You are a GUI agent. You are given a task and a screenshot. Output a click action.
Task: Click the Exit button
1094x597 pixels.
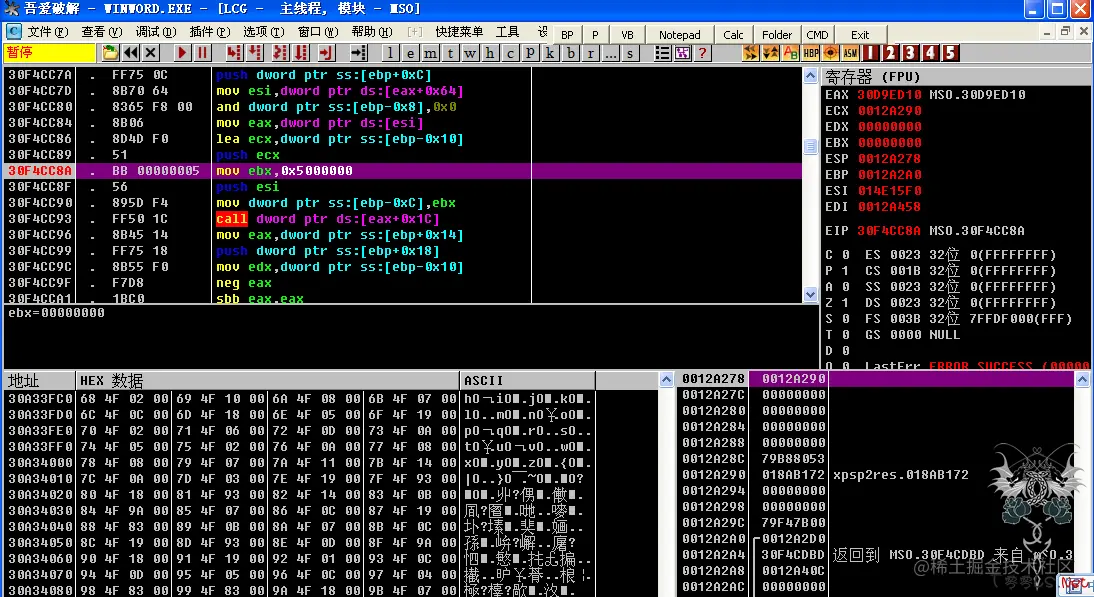(860, 35)
